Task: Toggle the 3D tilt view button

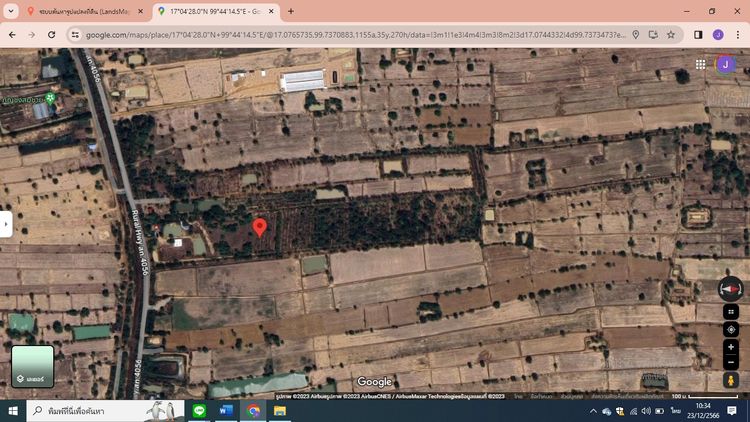Action: (731, 312)
